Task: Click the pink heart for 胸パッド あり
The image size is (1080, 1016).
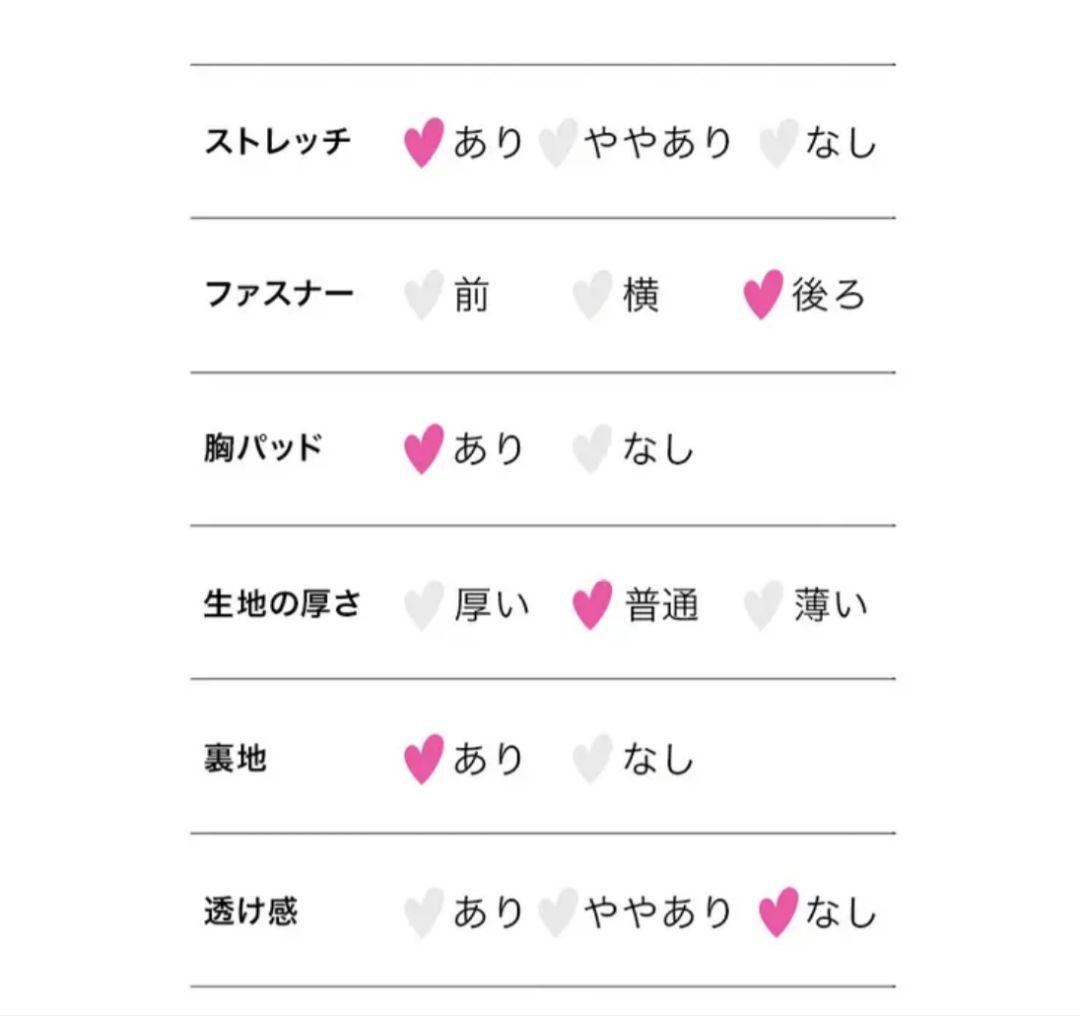Action: [x=424, y=448]
